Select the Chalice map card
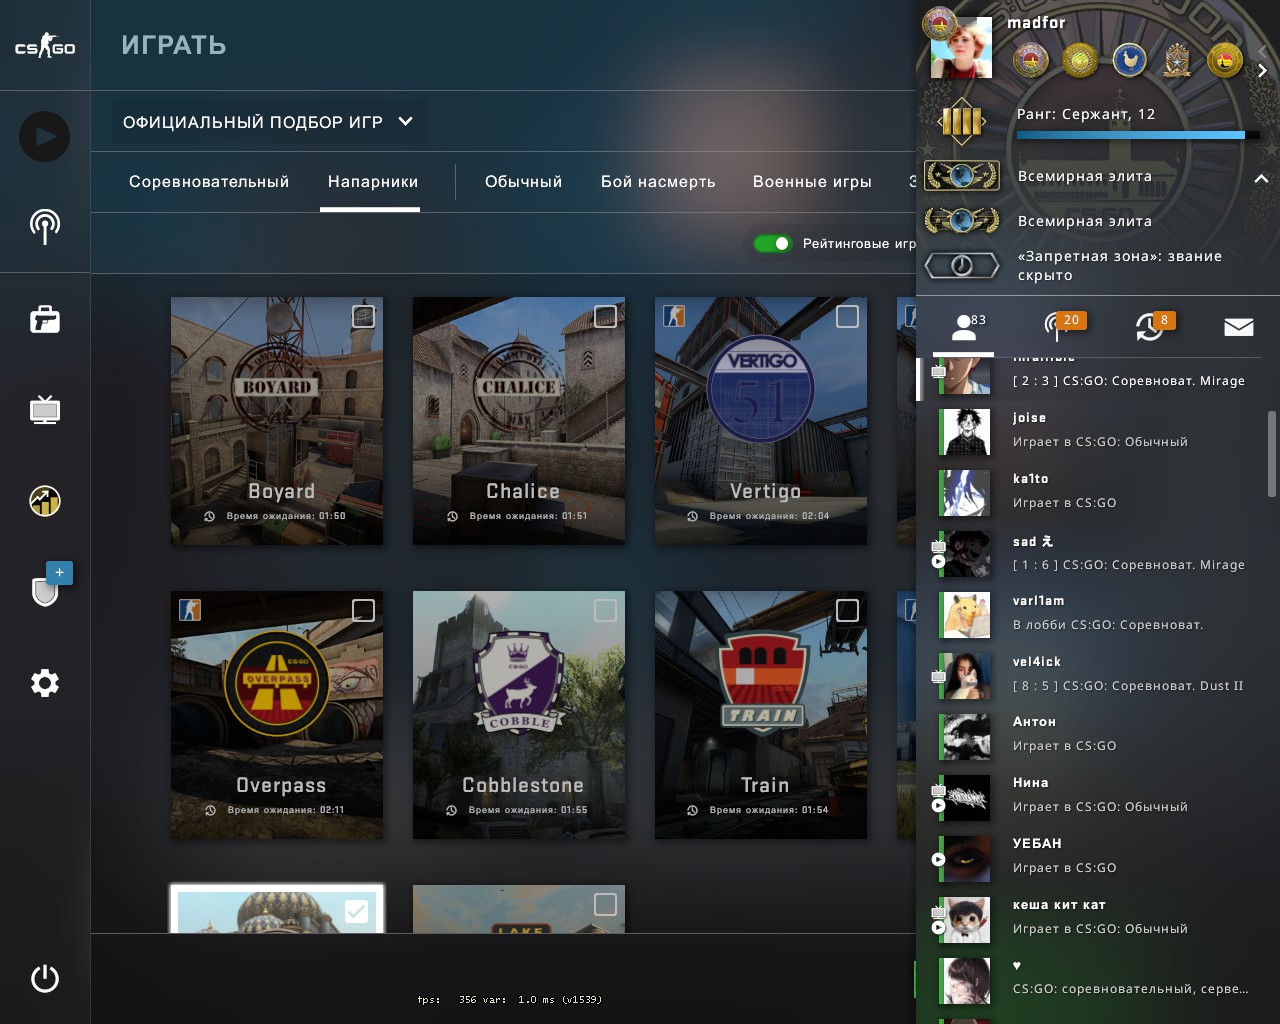The height and width of the screenshot is (1024, 1280). (x=519, y=421)
